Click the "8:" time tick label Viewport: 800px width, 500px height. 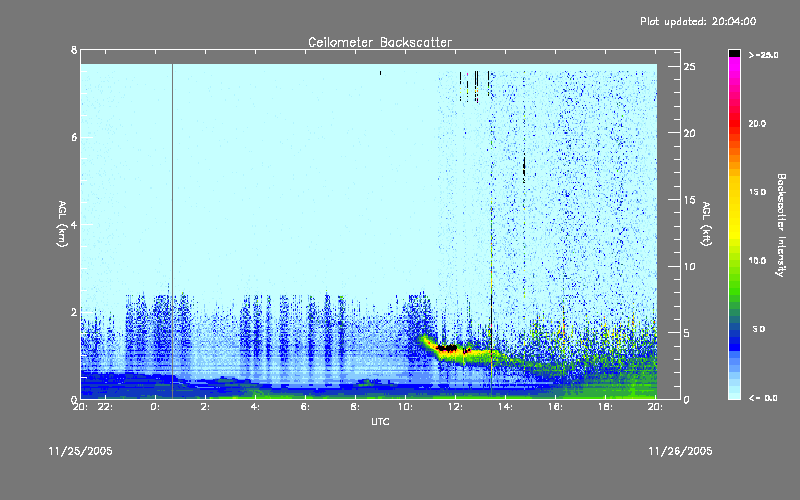click(355, 407)
